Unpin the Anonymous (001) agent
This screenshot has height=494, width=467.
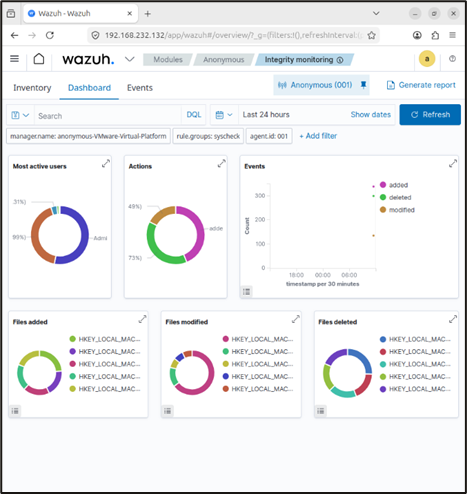(363, 85)
